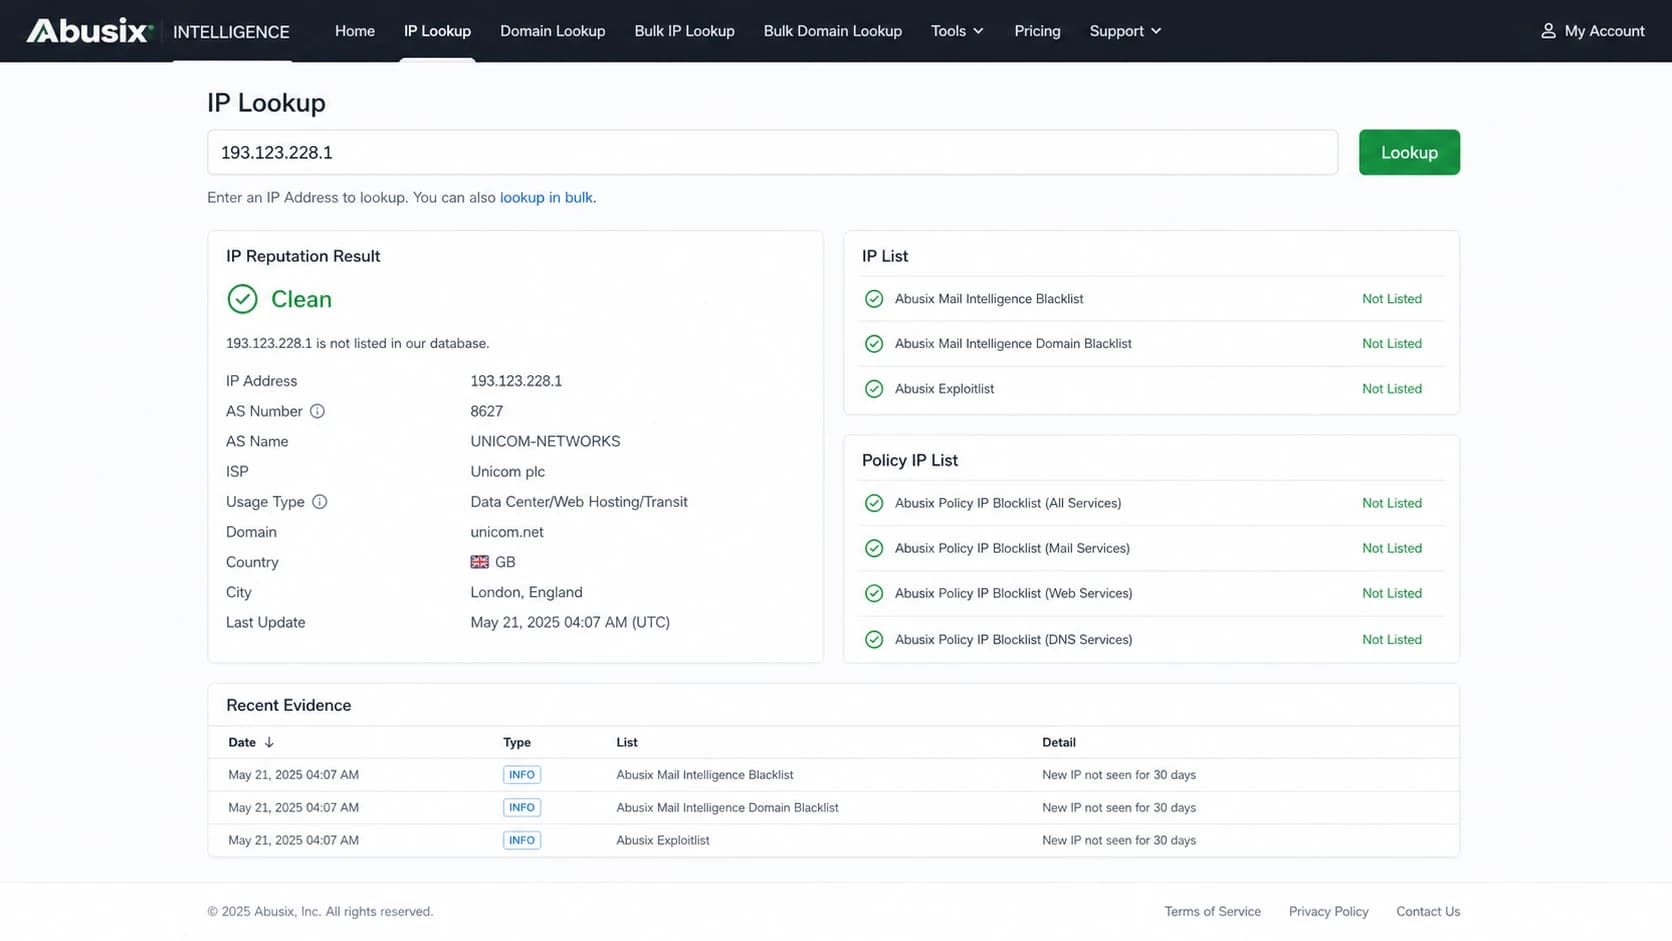
Task: Click the Date column sort arrow
Action: tap(269, 743)
